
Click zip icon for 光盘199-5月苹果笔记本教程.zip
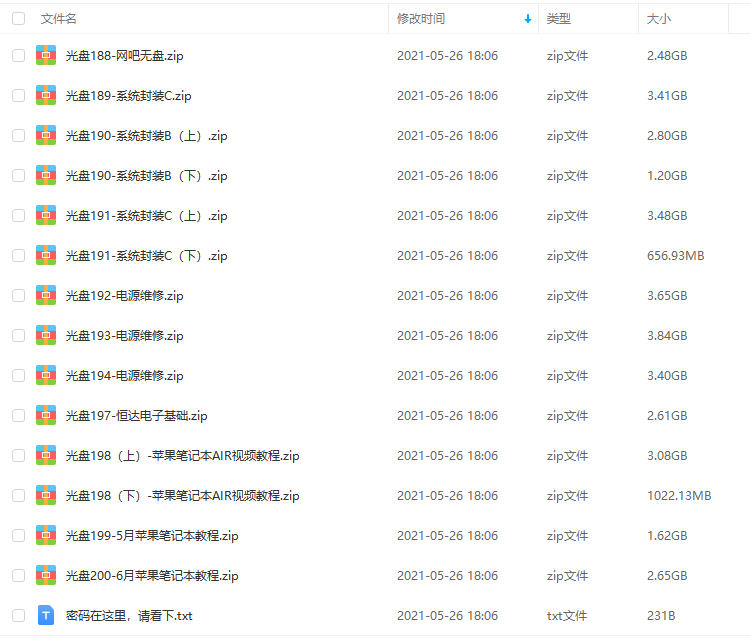click(x=46, y=536)
